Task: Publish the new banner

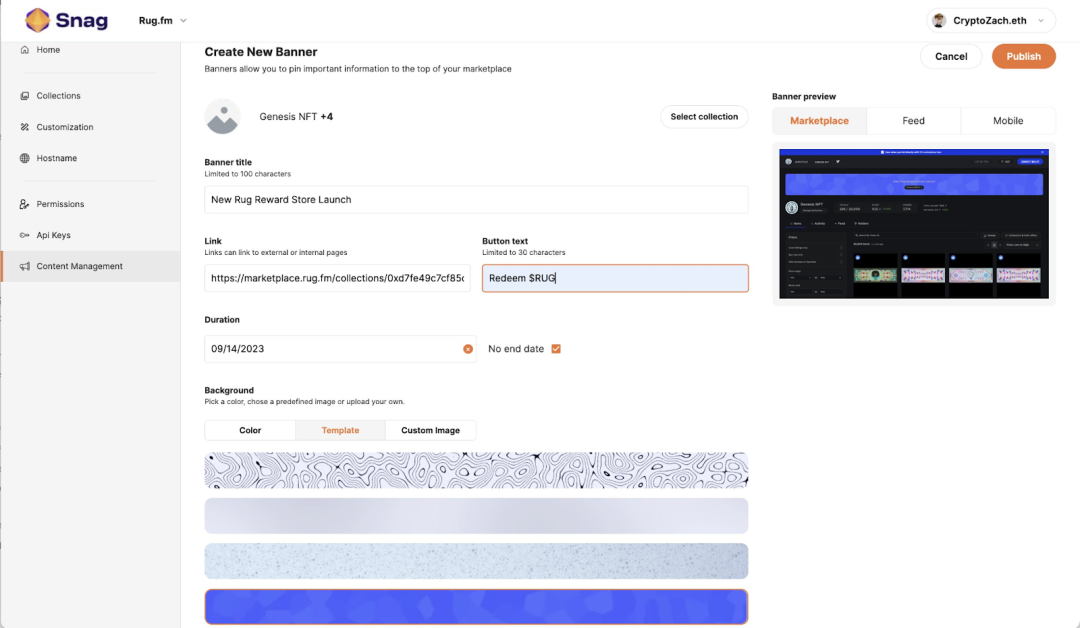Action: tap(1024, 56)
